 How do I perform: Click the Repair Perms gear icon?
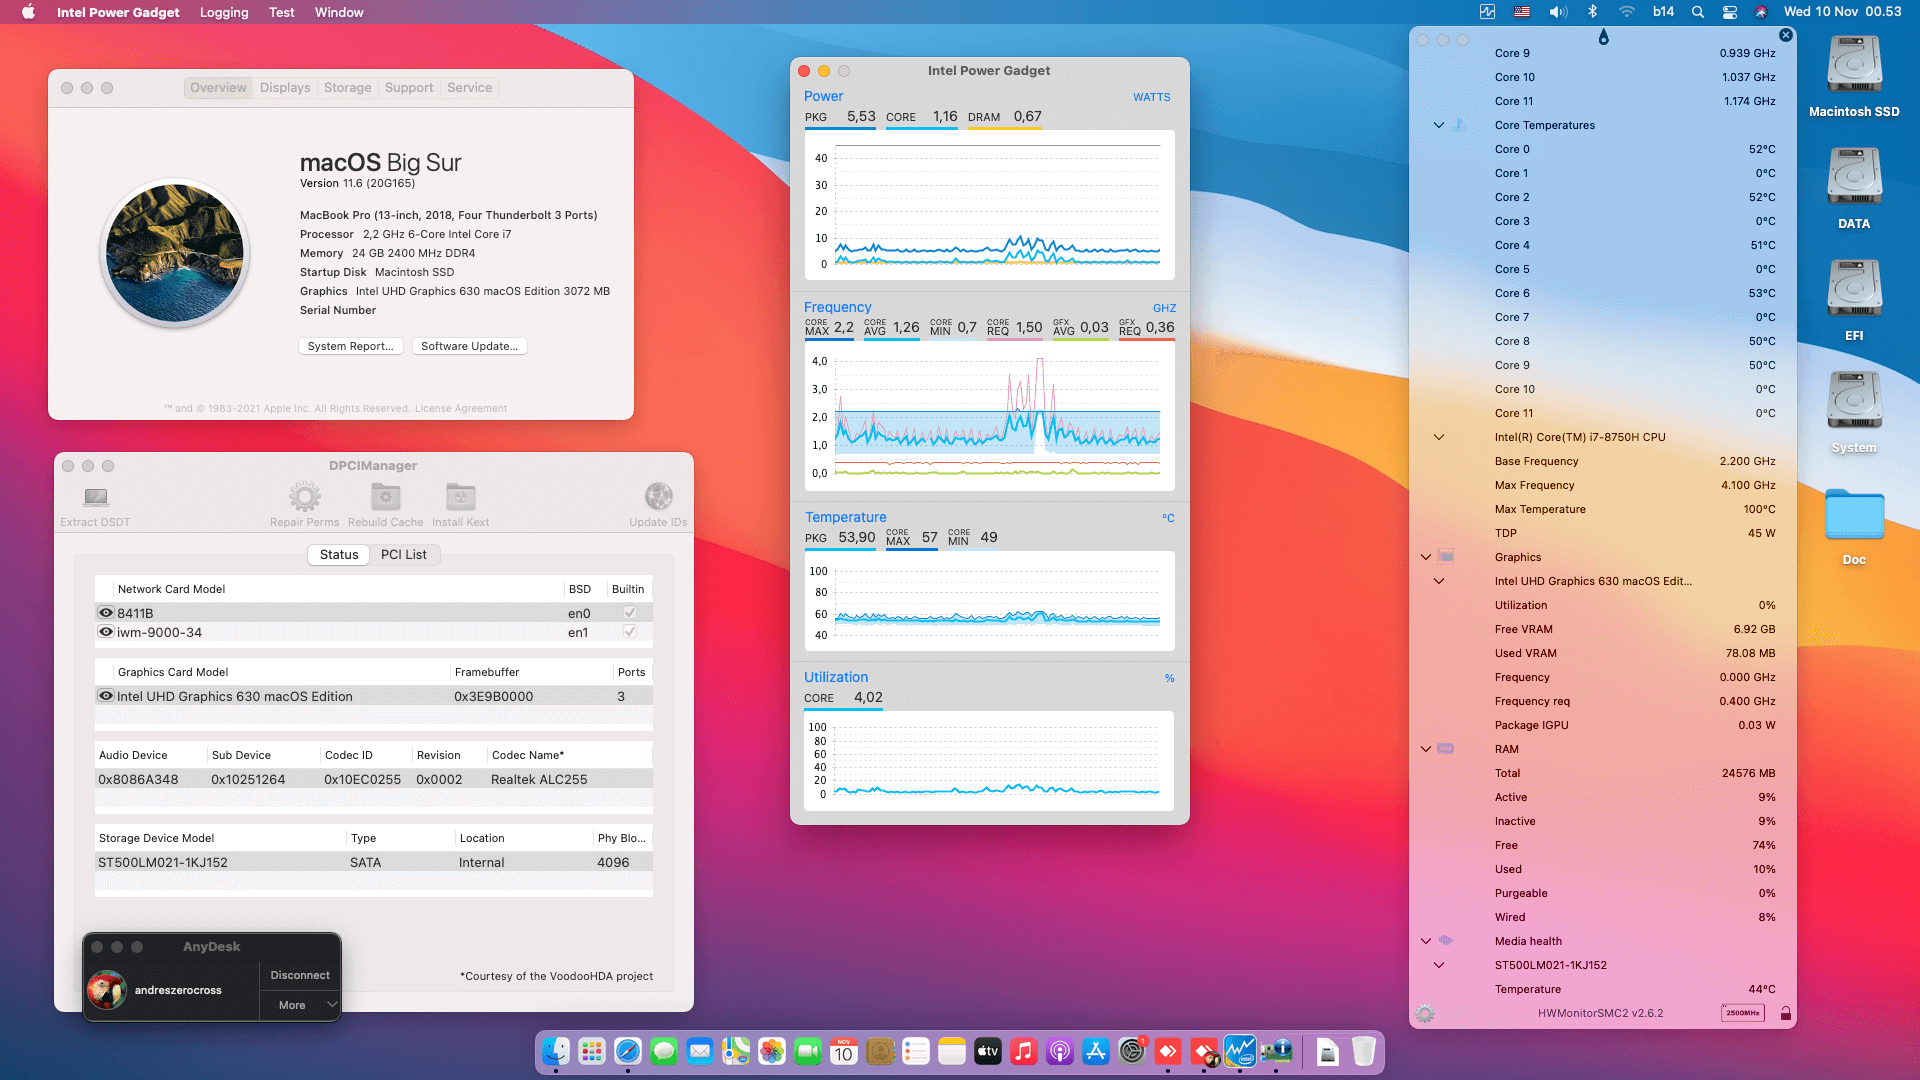point(304,496)
